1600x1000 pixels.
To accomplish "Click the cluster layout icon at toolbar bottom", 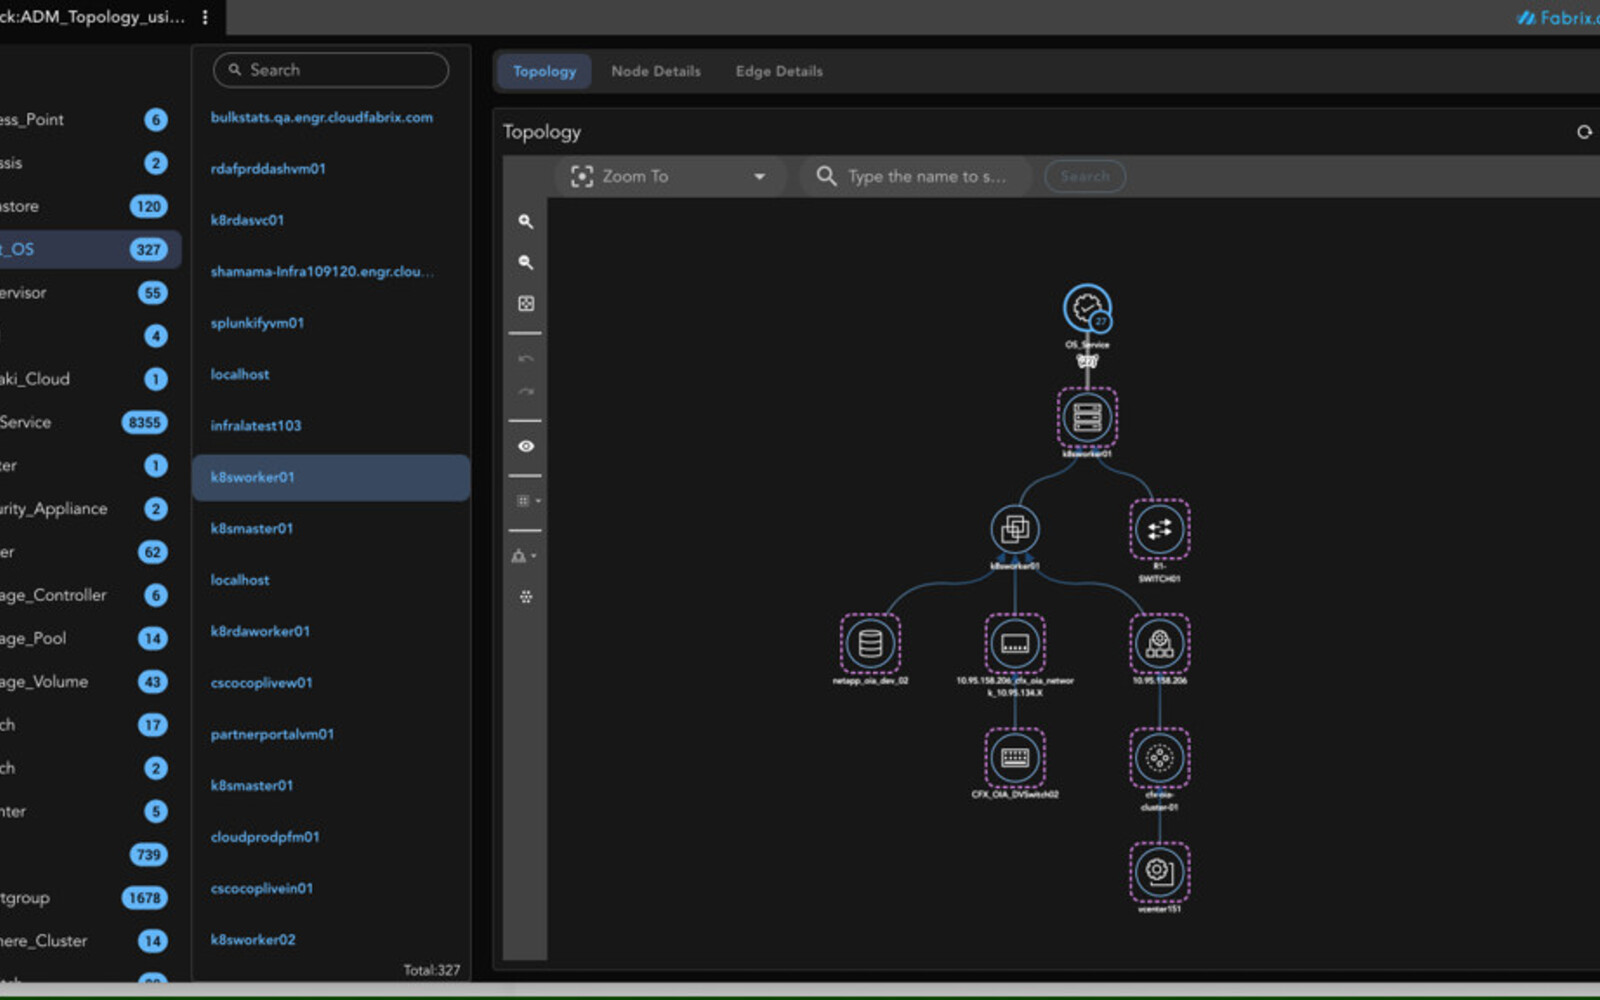I will click(526, 597).
